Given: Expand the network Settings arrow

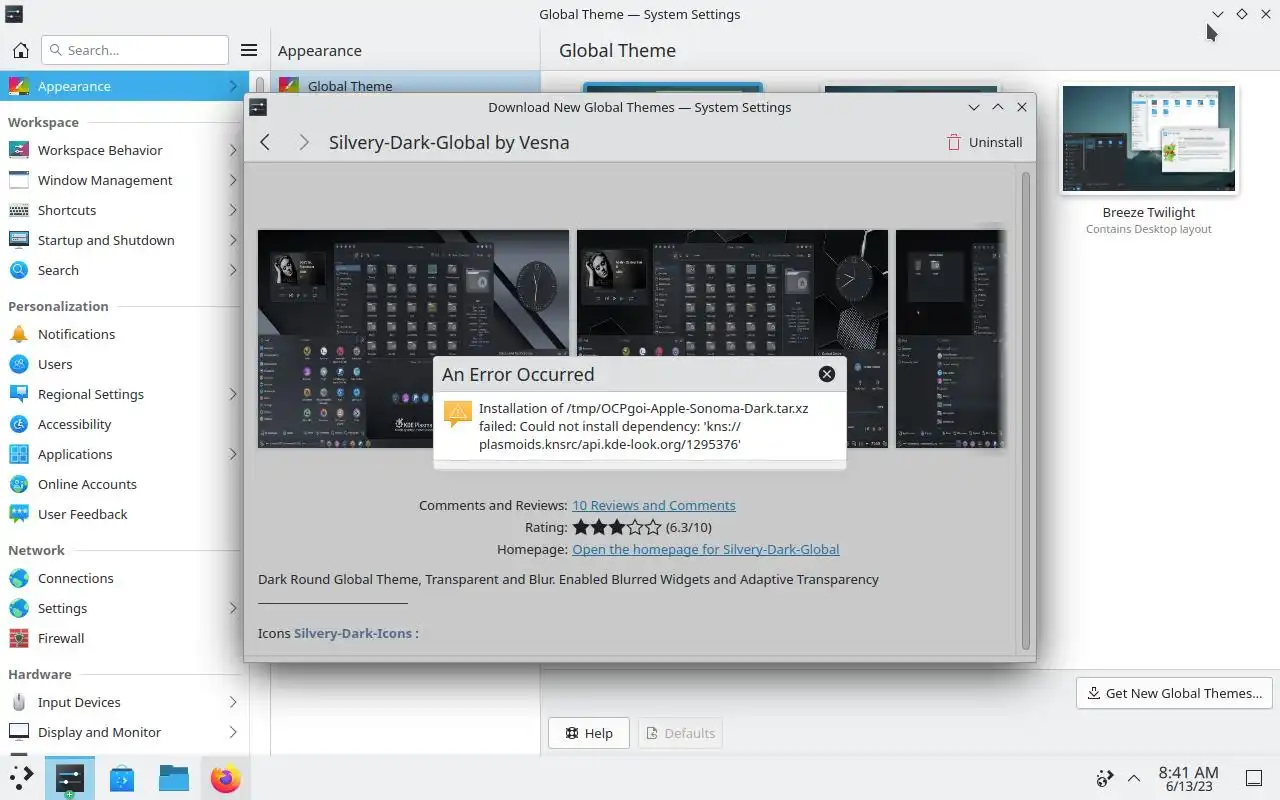Looking at the screenshot, I should pos(233,608).
